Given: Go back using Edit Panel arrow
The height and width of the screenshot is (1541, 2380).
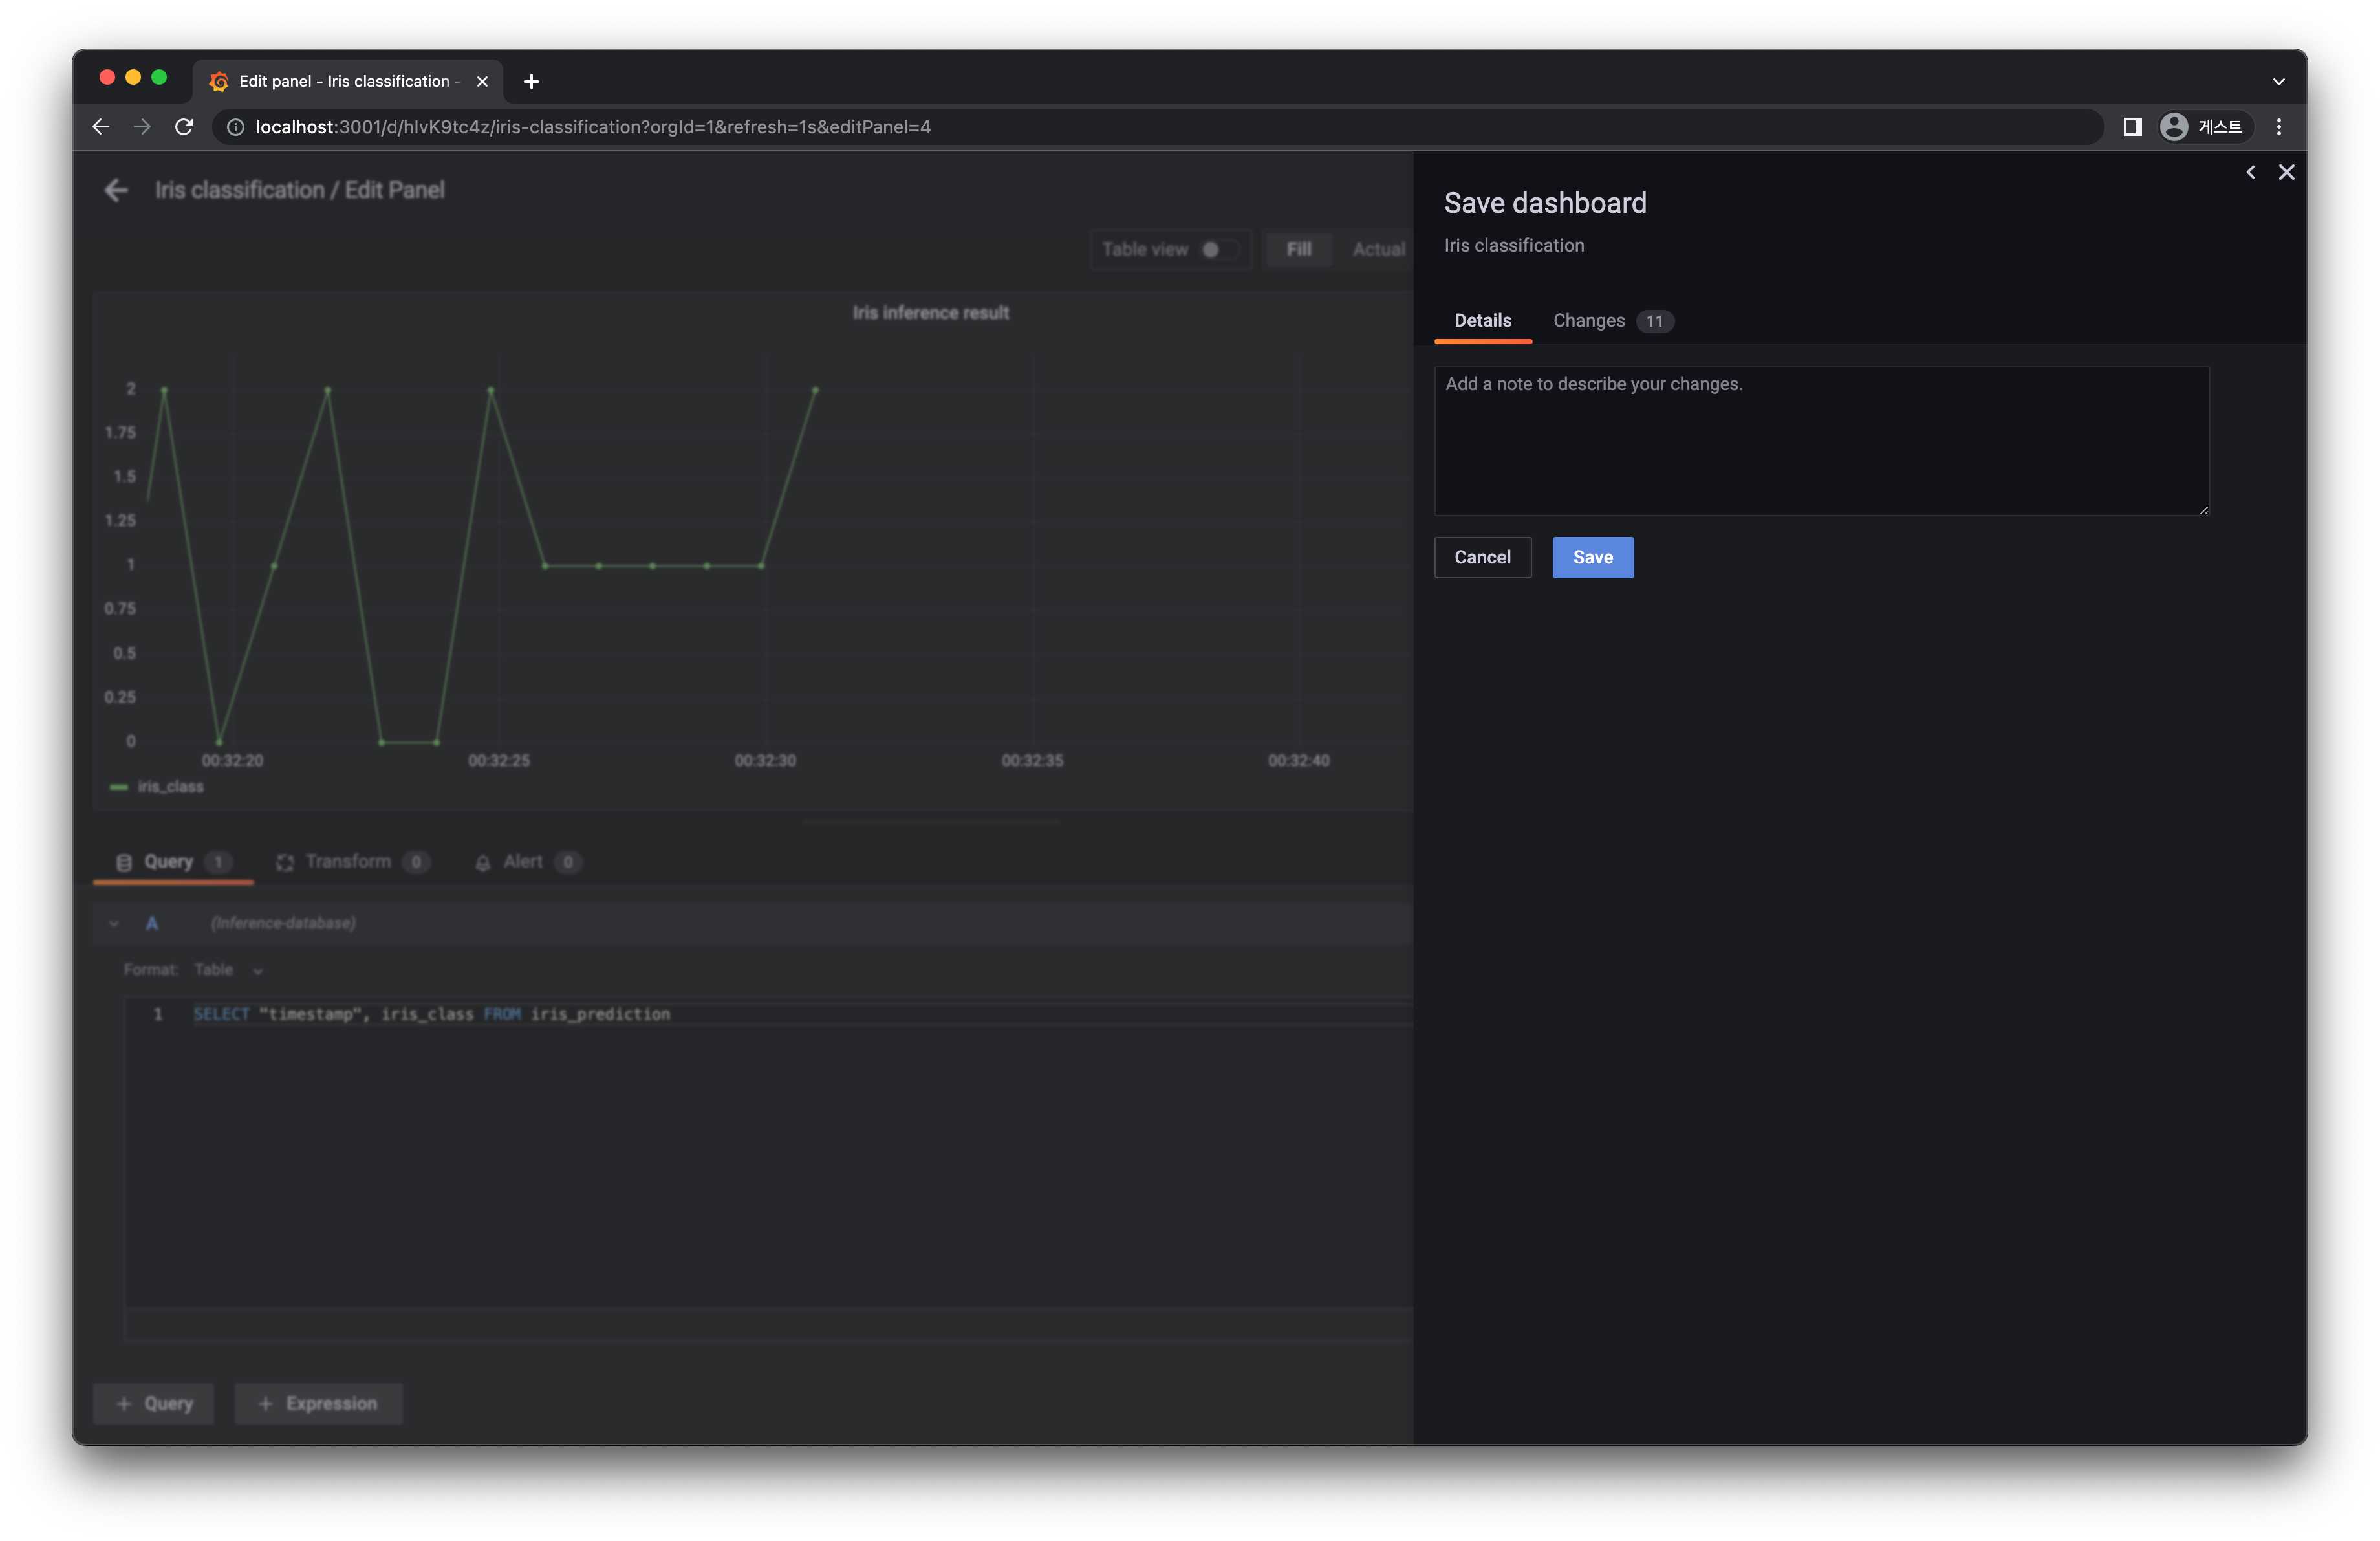Looking at the screenshot, I should pos(116,190).
